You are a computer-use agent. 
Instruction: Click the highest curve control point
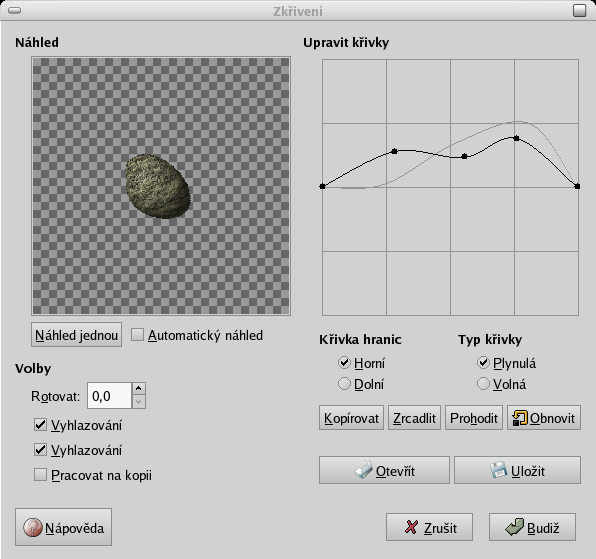516,138
